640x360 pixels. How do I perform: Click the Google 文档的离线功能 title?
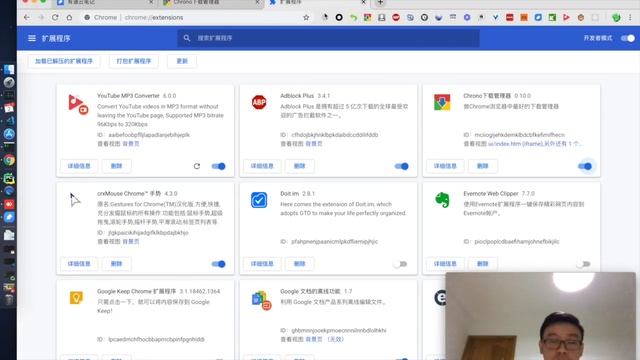coord(310,291)
